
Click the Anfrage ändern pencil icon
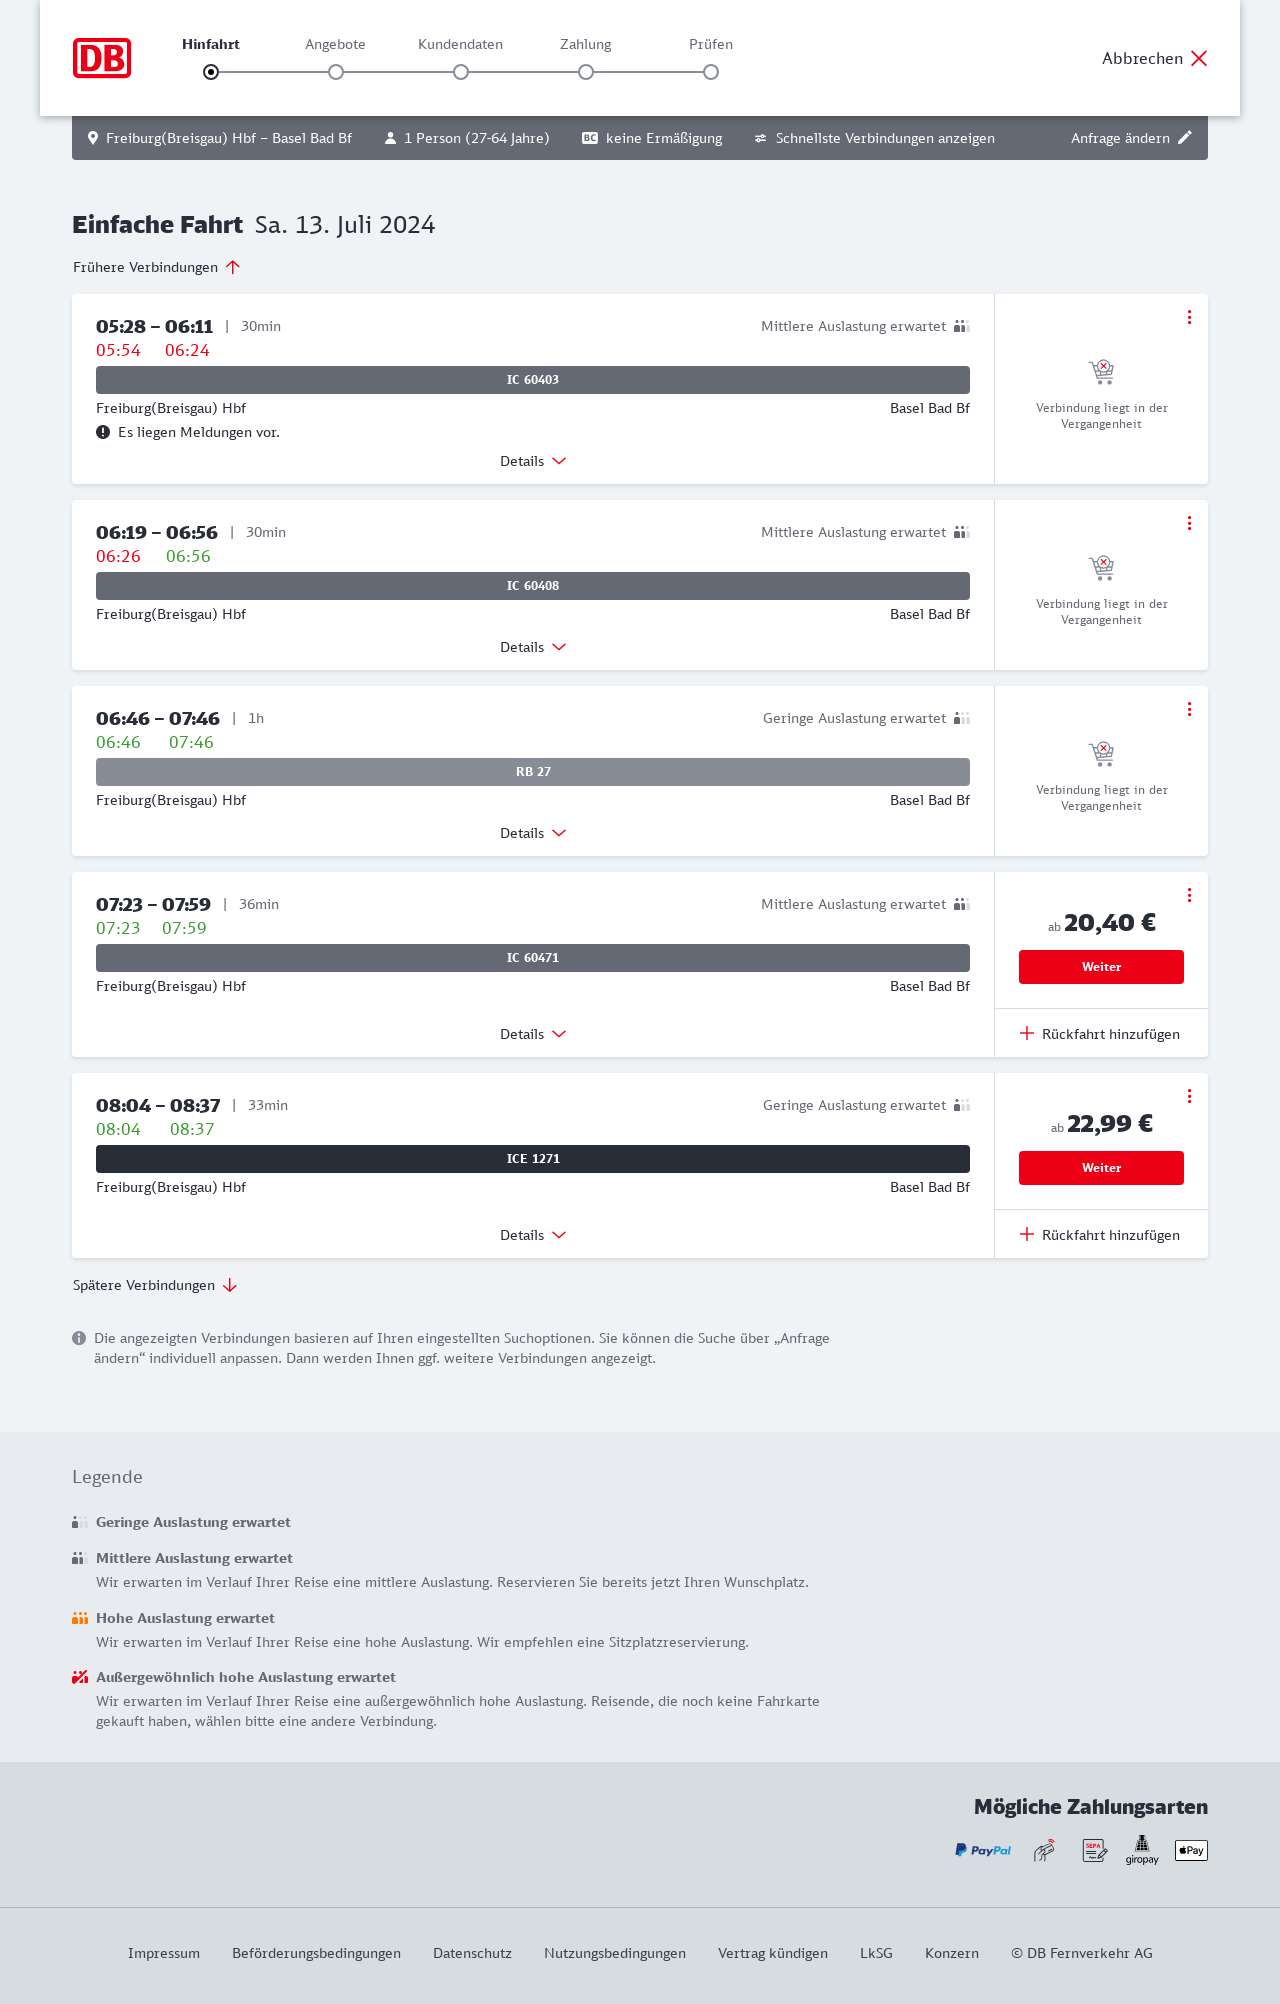pyautogui.click(x=1185, y=138)
